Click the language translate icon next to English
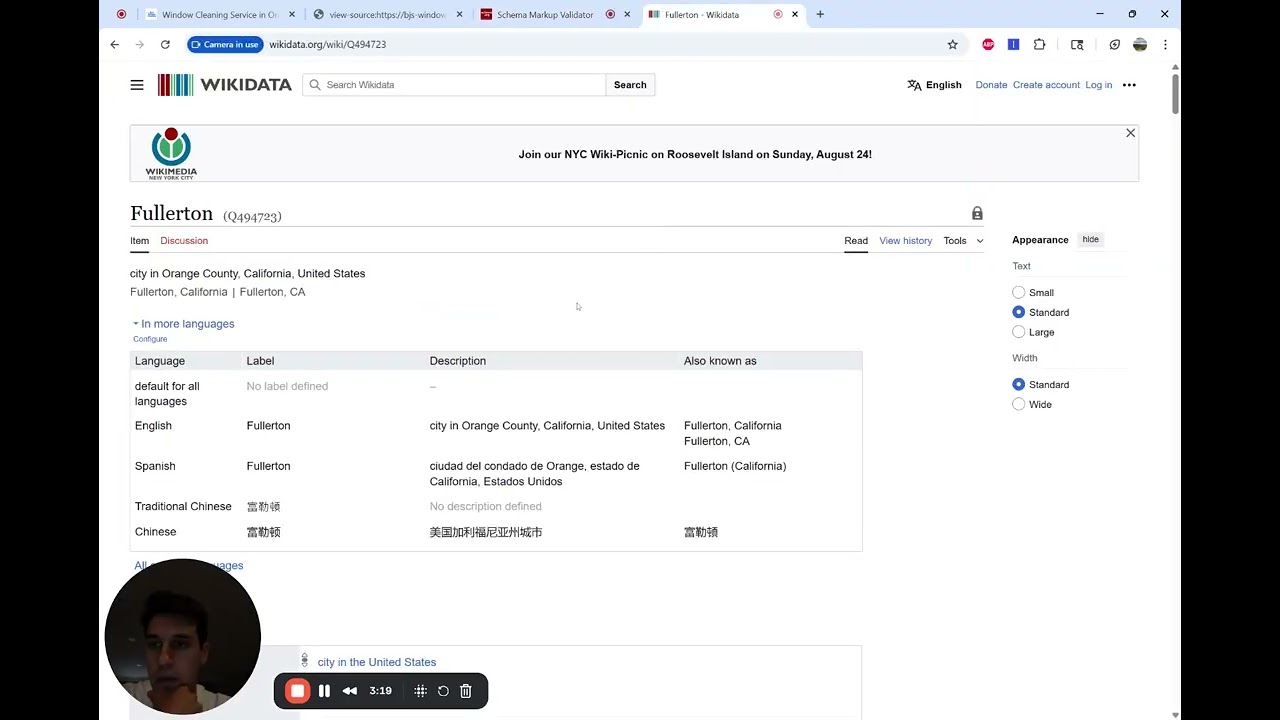 coord(914,85)
